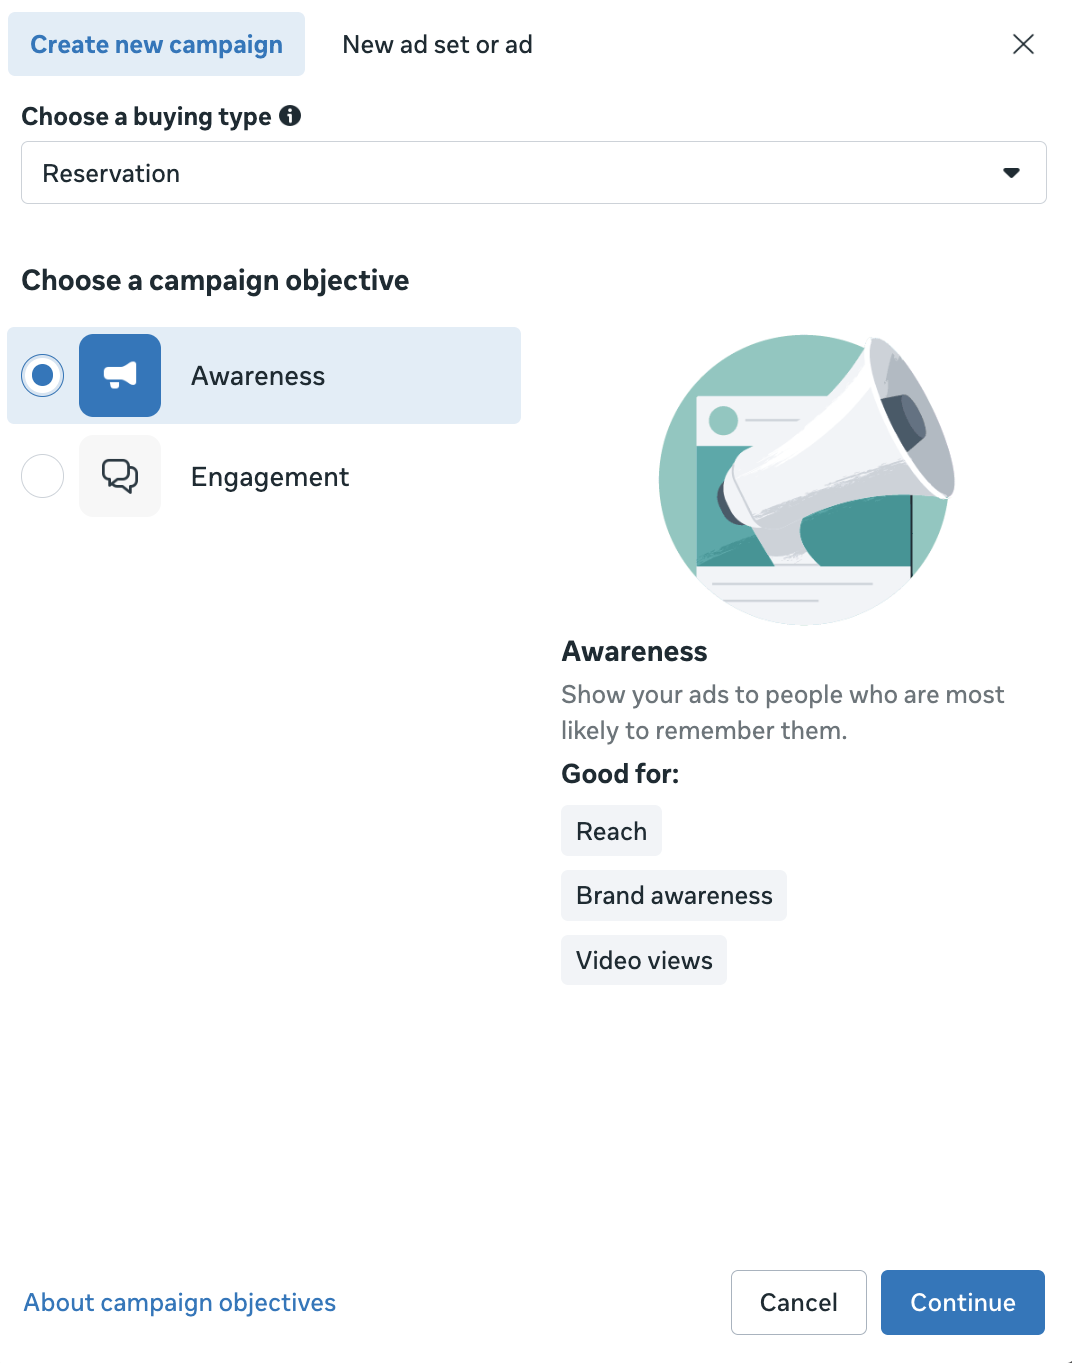Open About campaign objectives link

point(180,1302)
